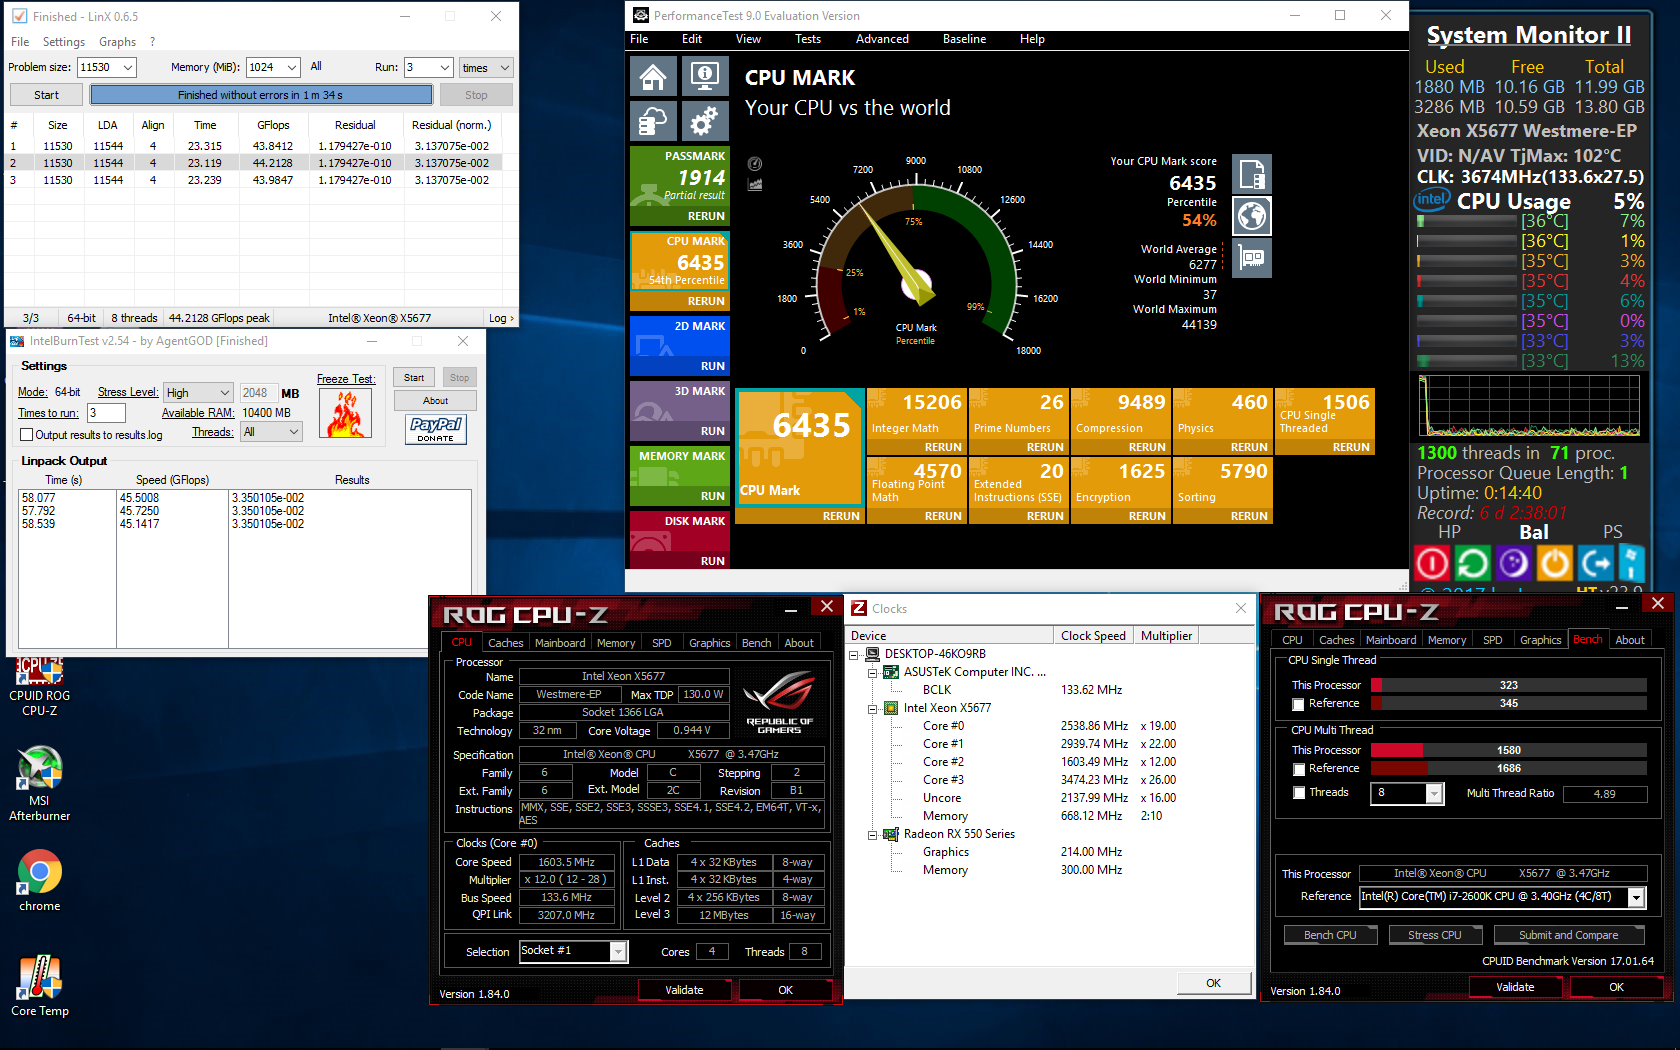Open Memory (MiB) dropdown in LinX
Image resolution: width=1680 pixels, height=1050 pixels.
[291, 67]
